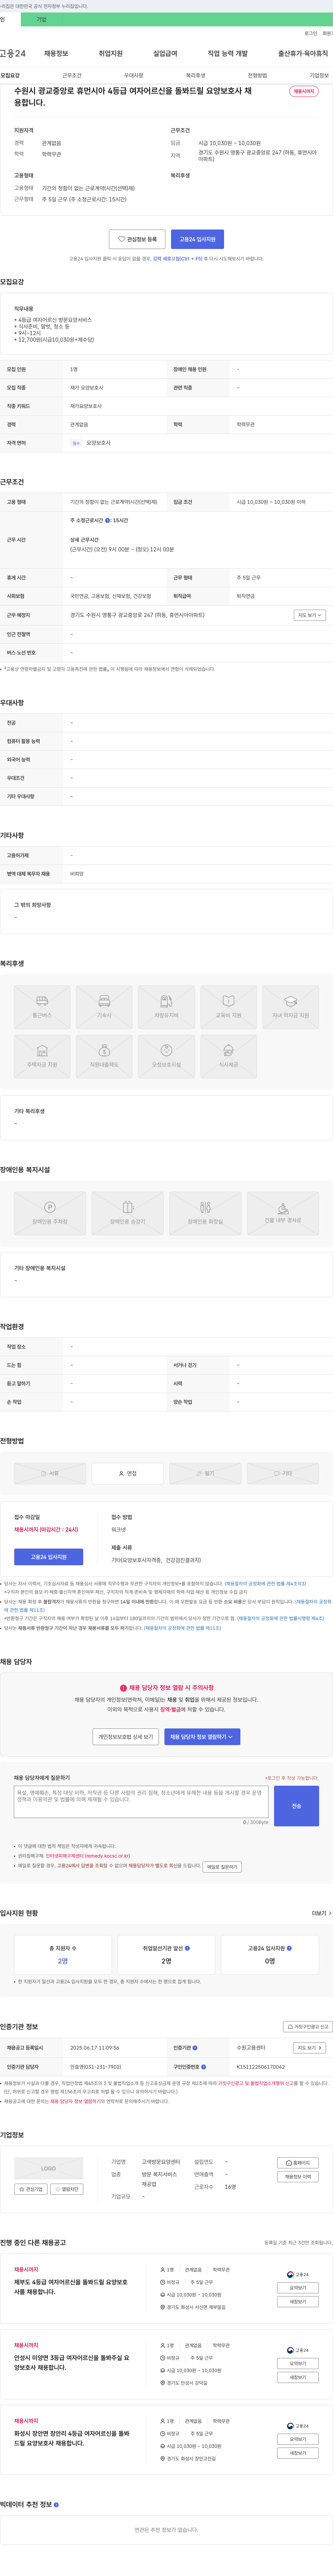This screenshot has width=333, height=2576.
Task: Click the 고용24 logo
Action: [13, 53]
